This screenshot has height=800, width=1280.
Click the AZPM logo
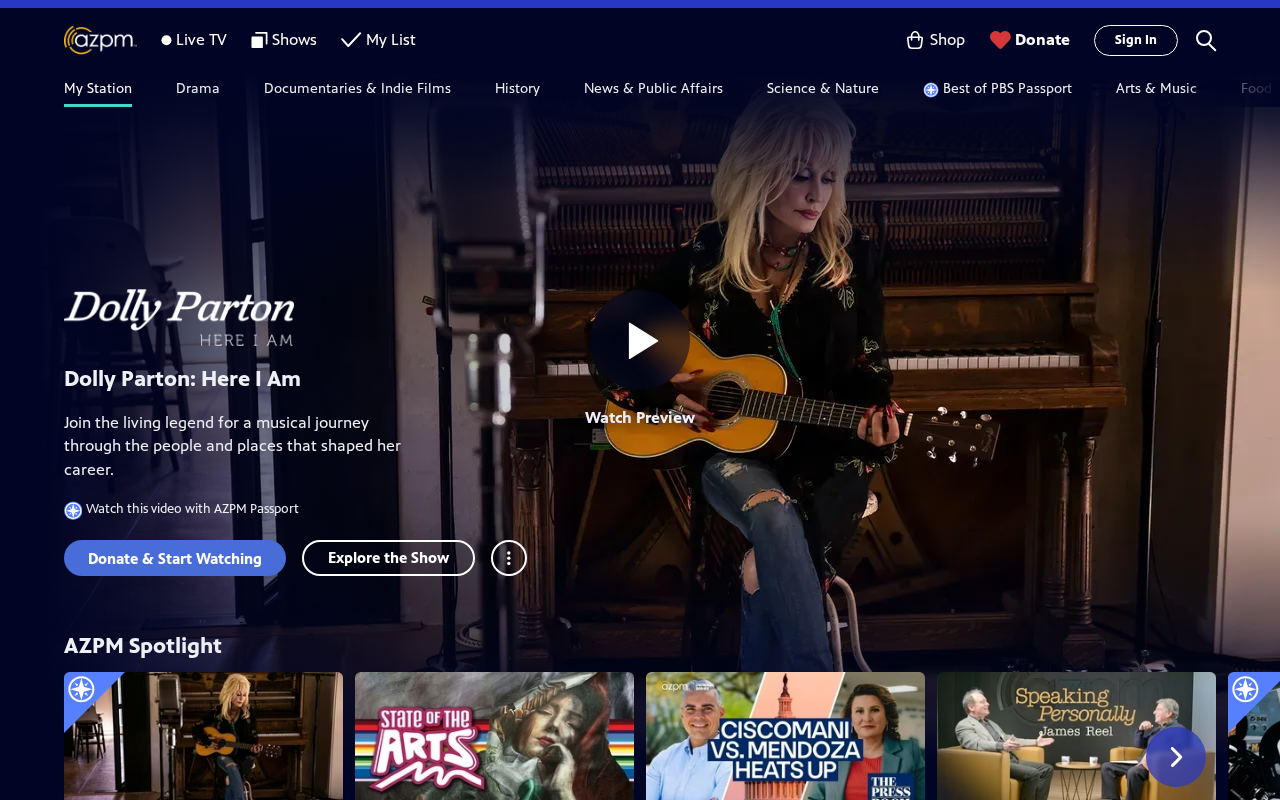click(100, 40)
